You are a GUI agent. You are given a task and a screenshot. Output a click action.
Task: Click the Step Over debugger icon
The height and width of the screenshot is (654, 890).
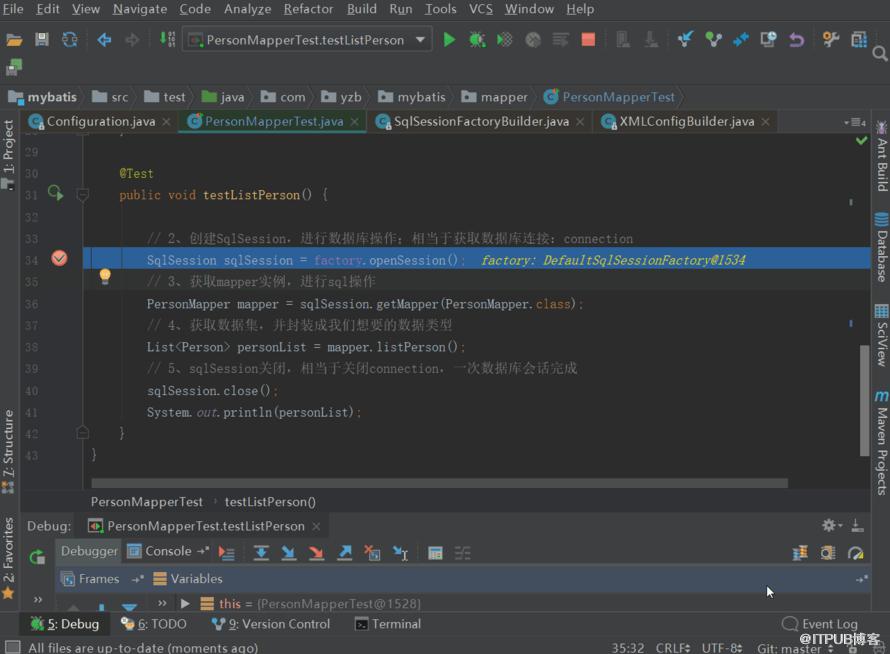[x=261, y=553]
